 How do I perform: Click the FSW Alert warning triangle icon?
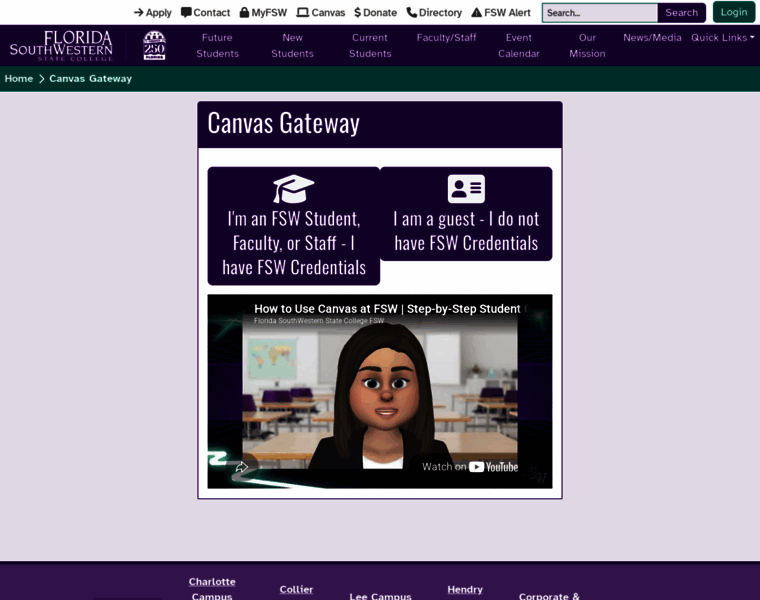tap(477, 13)
